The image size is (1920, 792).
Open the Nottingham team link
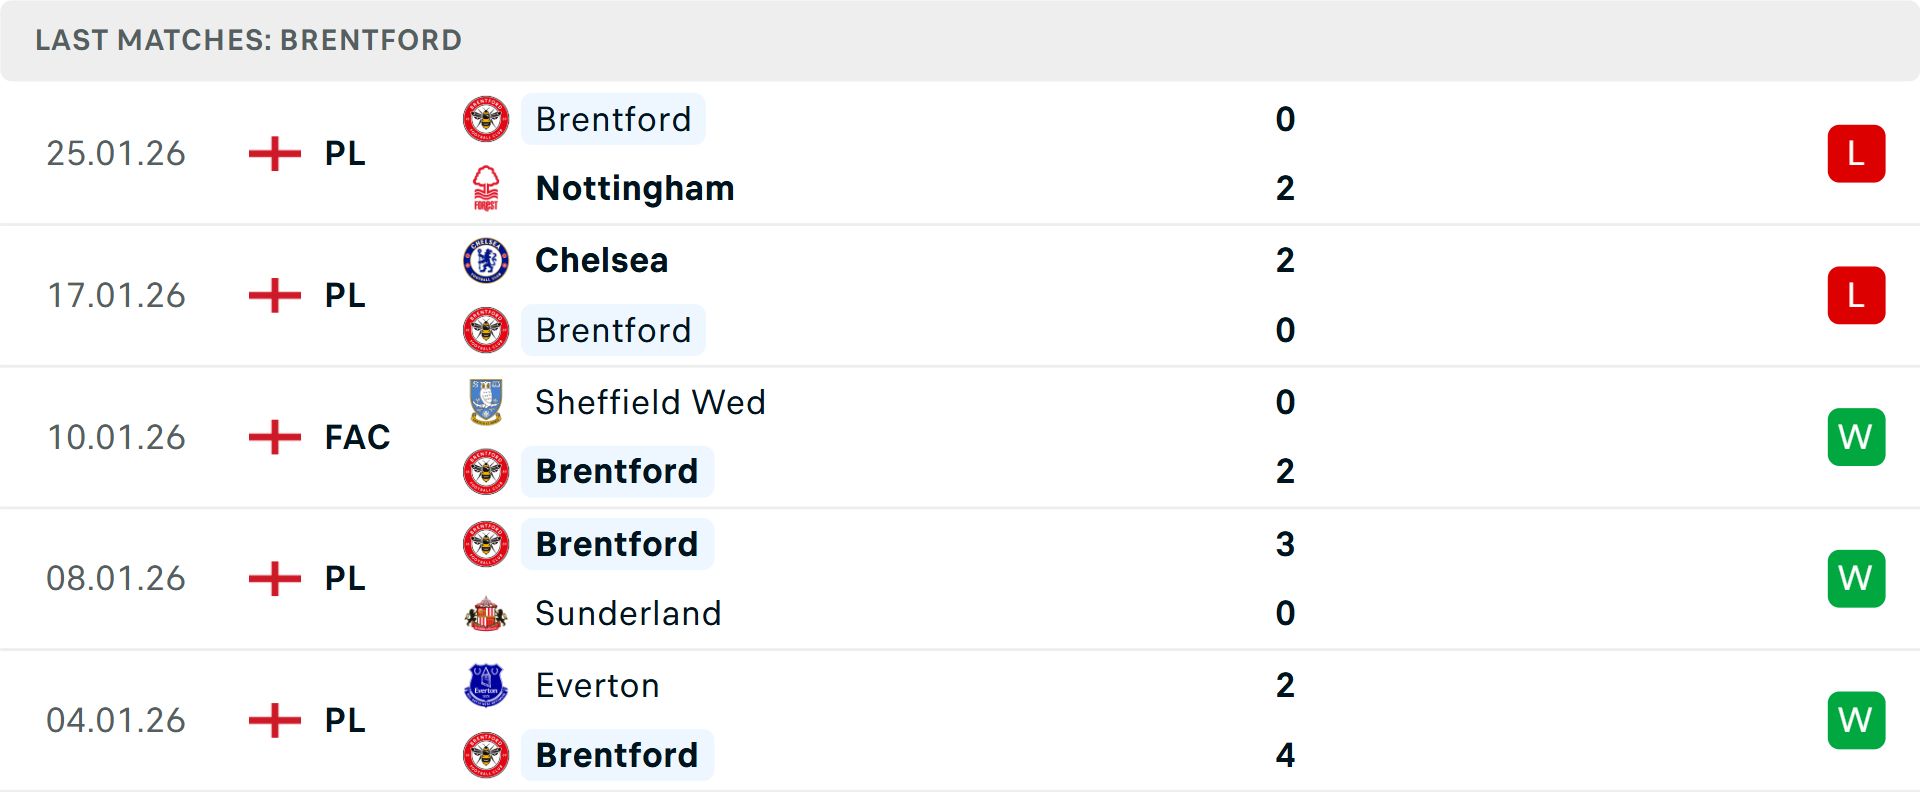[635, 188]
